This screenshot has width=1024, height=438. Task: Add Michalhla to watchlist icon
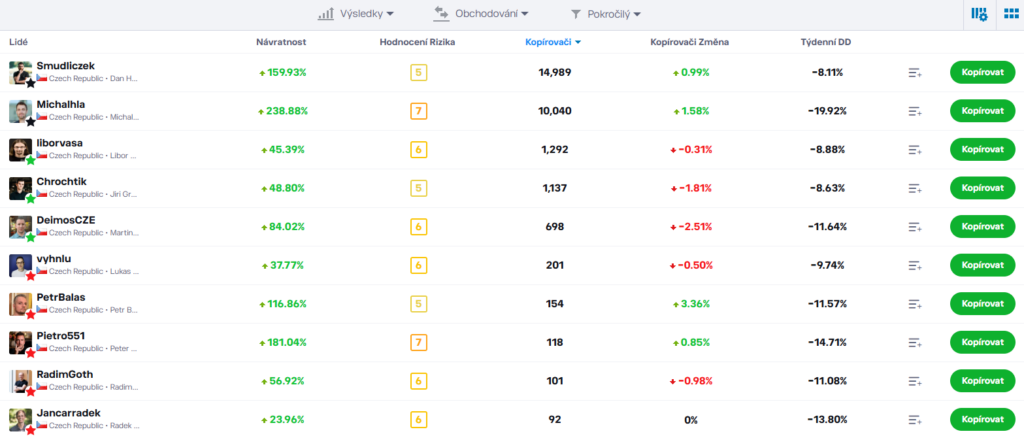[x=915, y=111]
